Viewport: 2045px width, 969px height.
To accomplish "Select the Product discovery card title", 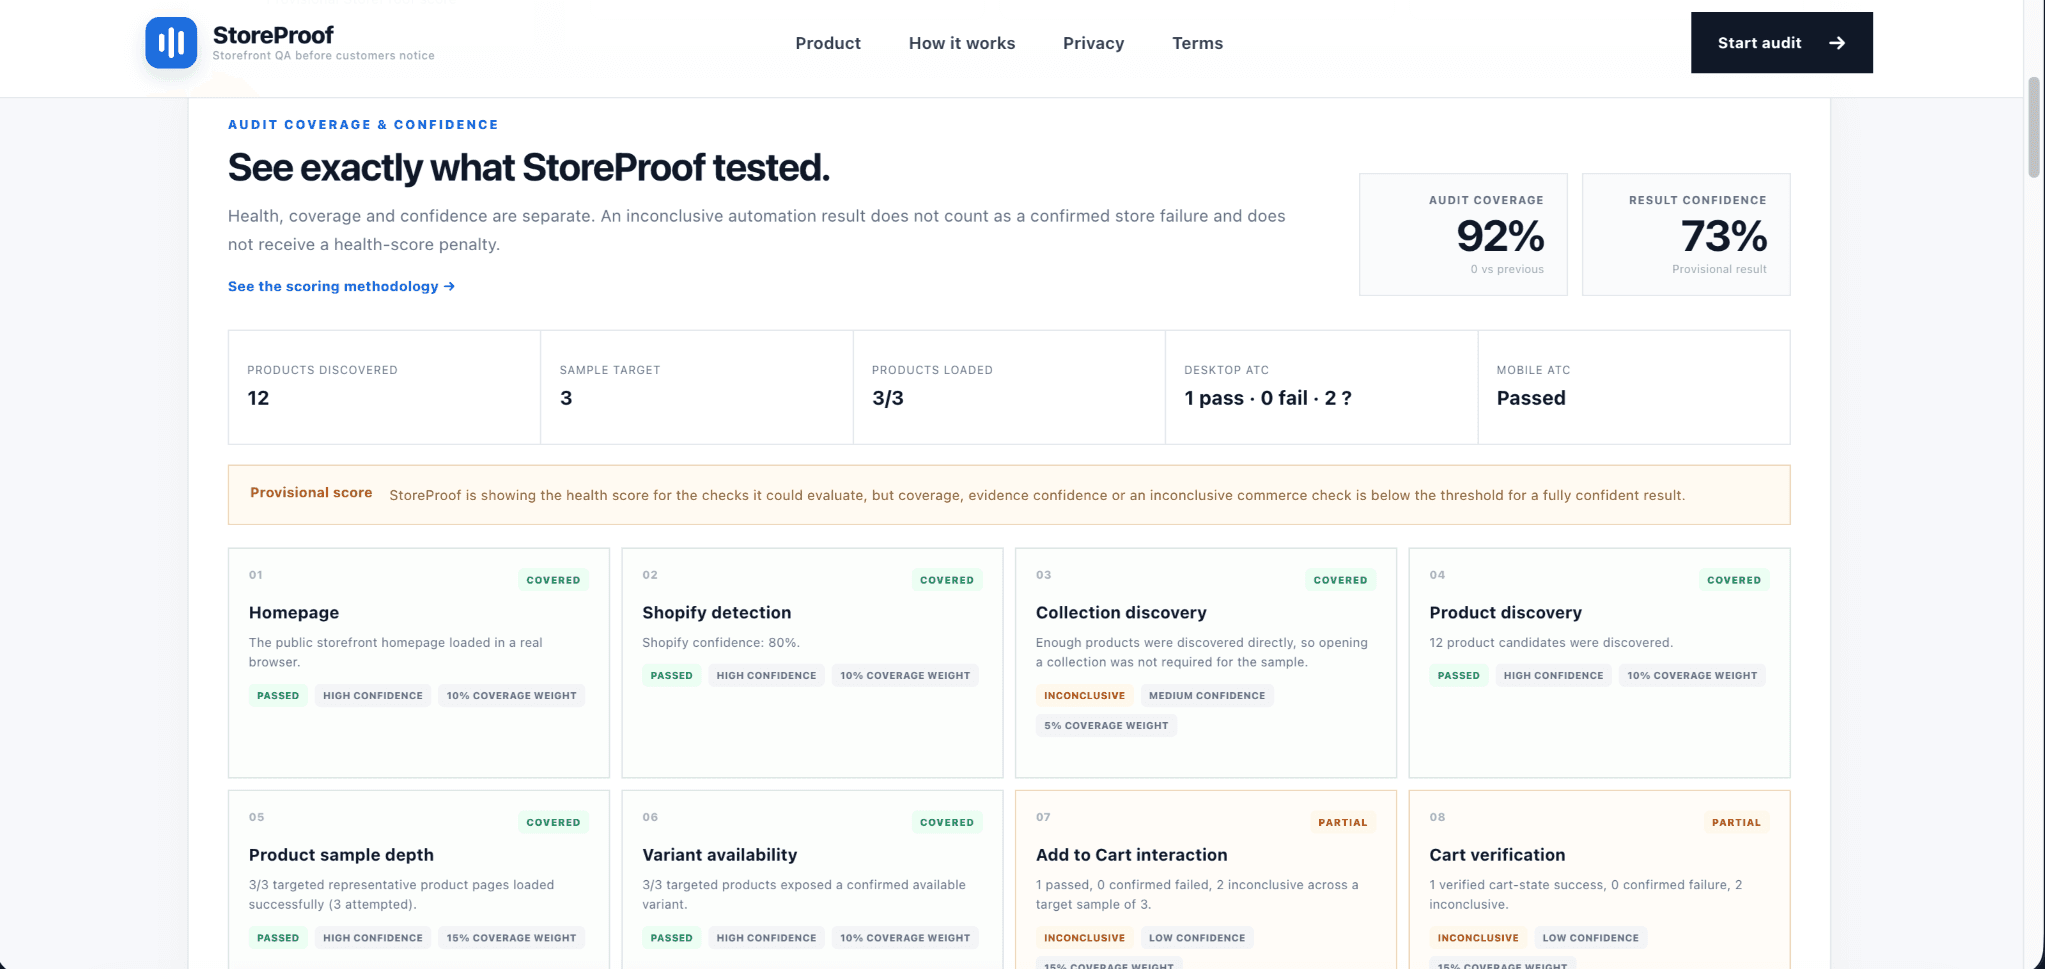I will coord(1505,612).
